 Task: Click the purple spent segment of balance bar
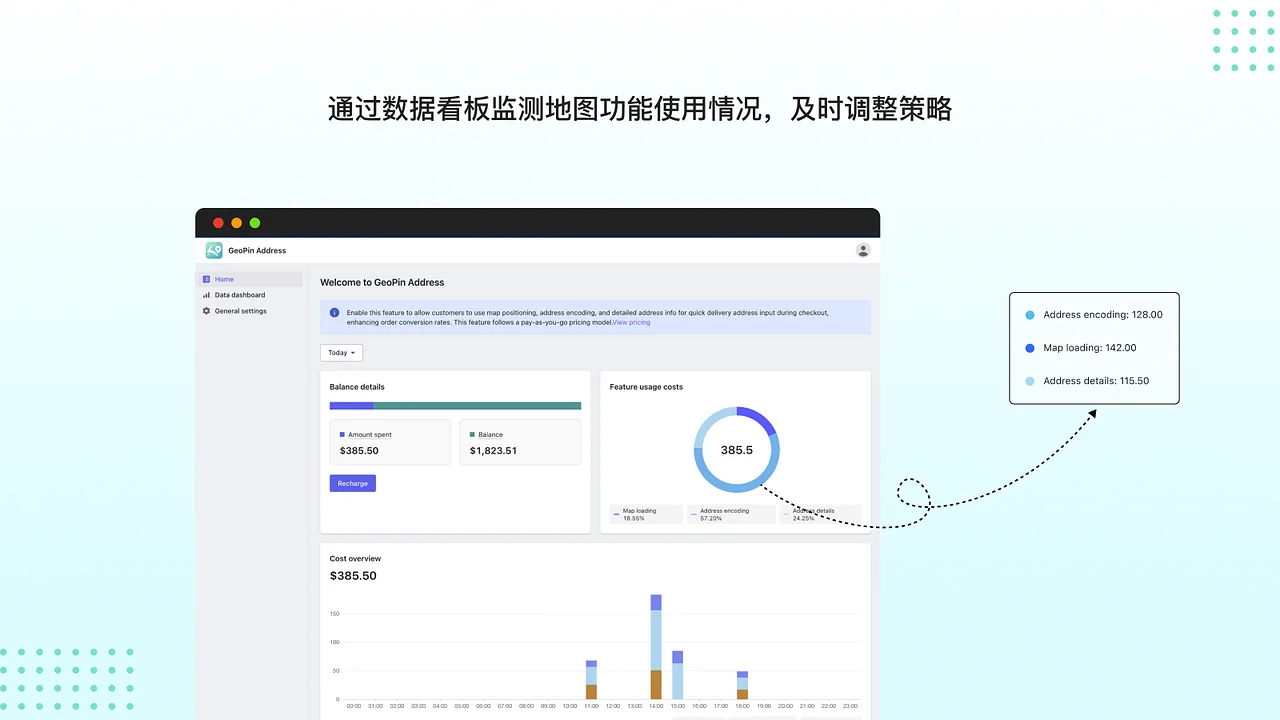coord(351,406)
